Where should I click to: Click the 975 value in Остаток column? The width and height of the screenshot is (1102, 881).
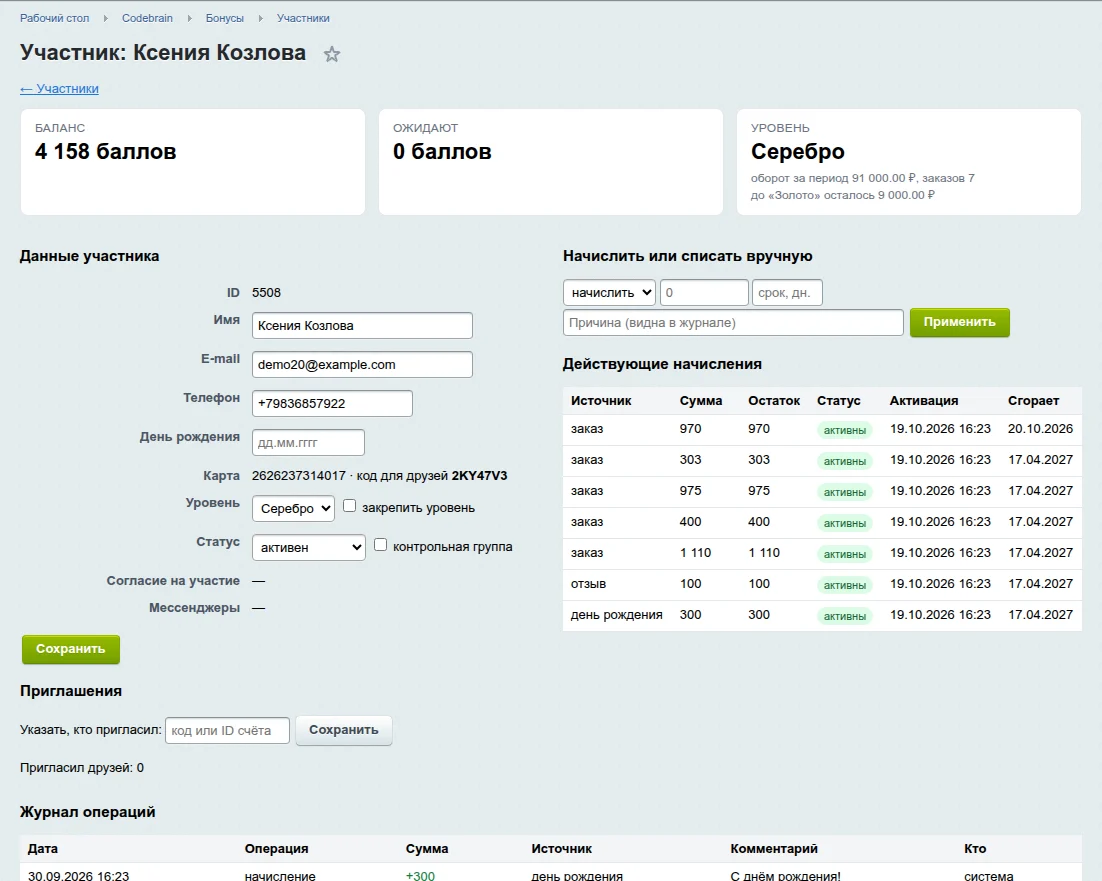[759, 490]
